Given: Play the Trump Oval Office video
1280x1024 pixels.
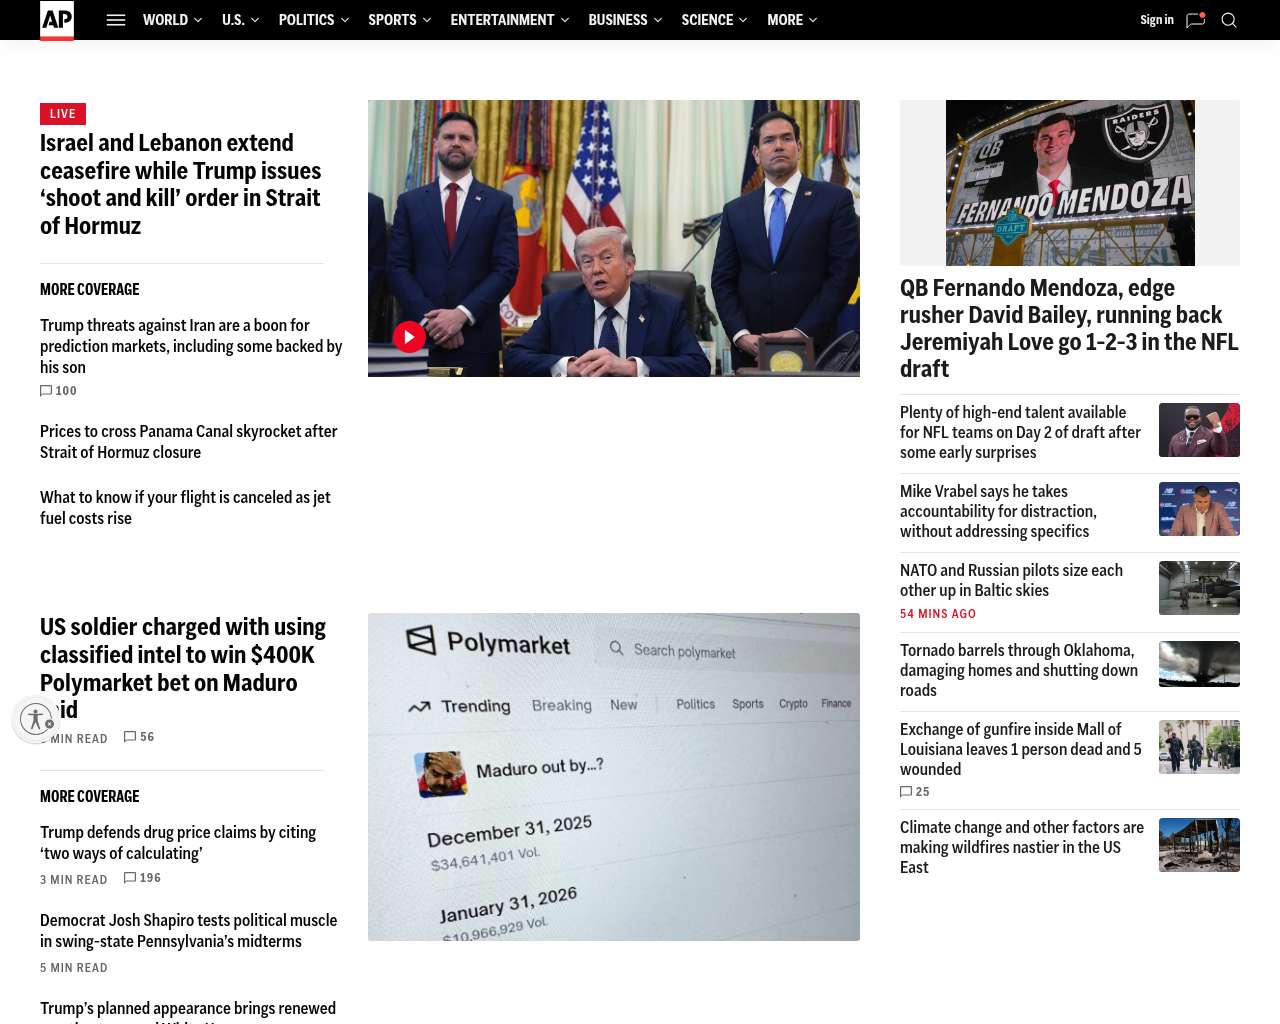Looking at the screenshot, I should pyautogui.click(x=409, y=337).
